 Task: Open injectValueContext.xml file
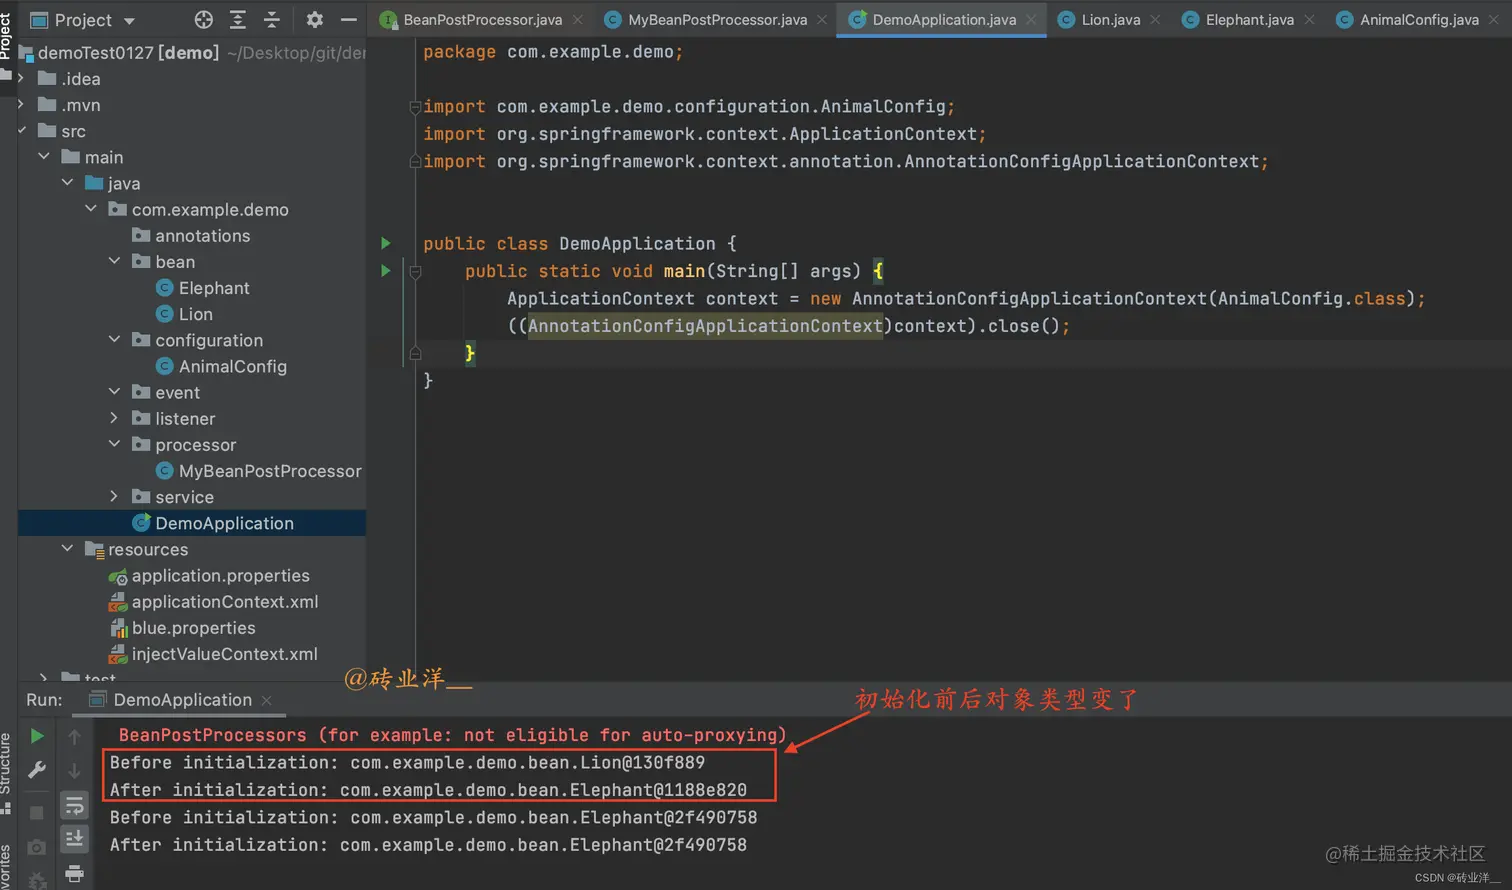click(213, 654)
